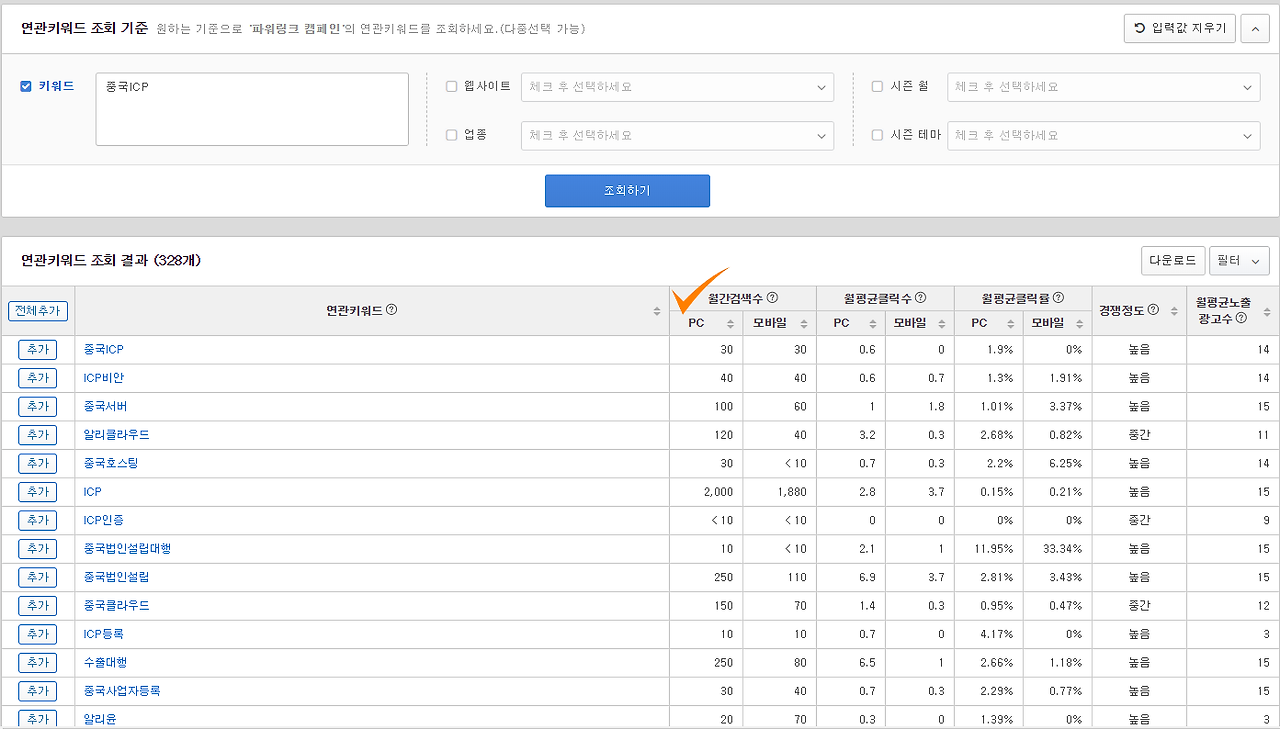Add the 수출대행 keyword row
Screen dimensions: 1280x729
tap(37, 662)
